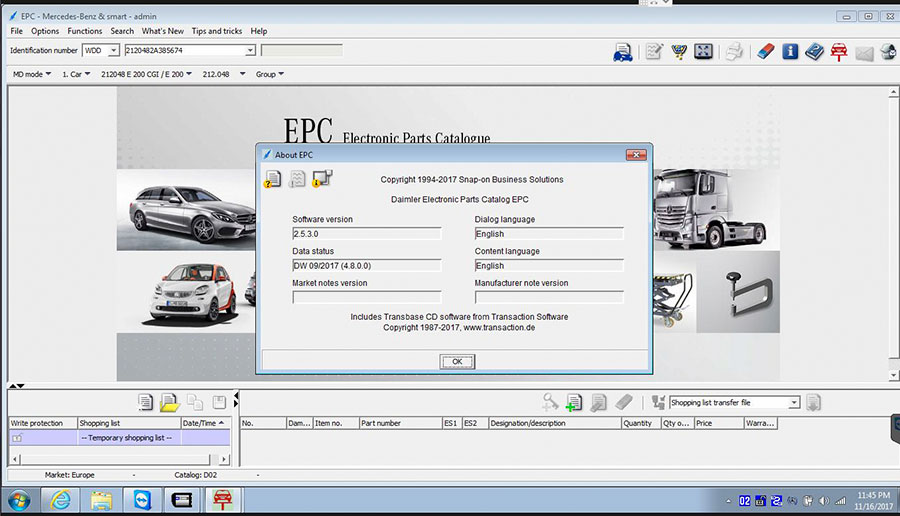The image size is (900, 516).
Task: Click the Data status field
Action: click(x=367, y=266)
